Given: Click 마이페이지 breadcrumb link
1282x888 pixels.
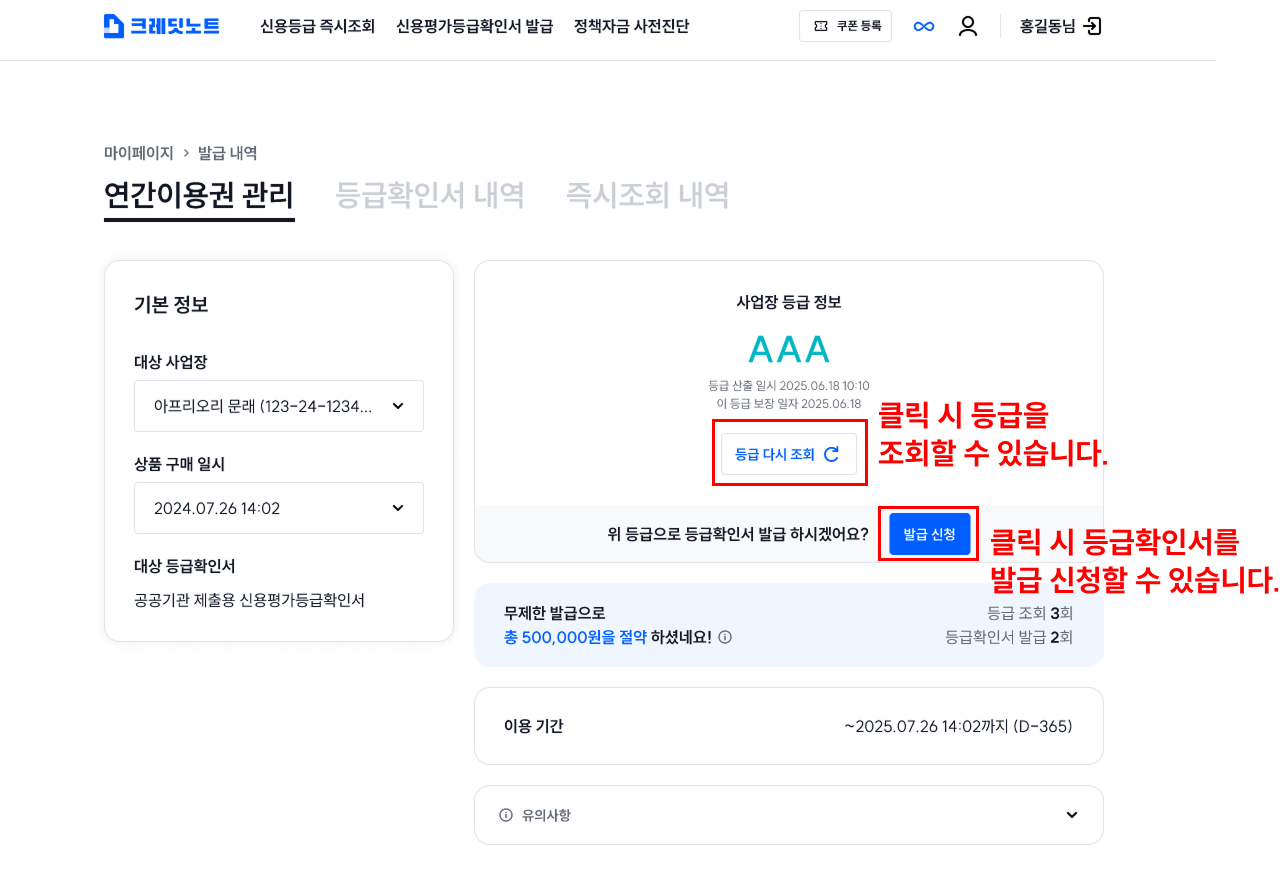Looking at the screenshot, I should (x=139, y=153).
